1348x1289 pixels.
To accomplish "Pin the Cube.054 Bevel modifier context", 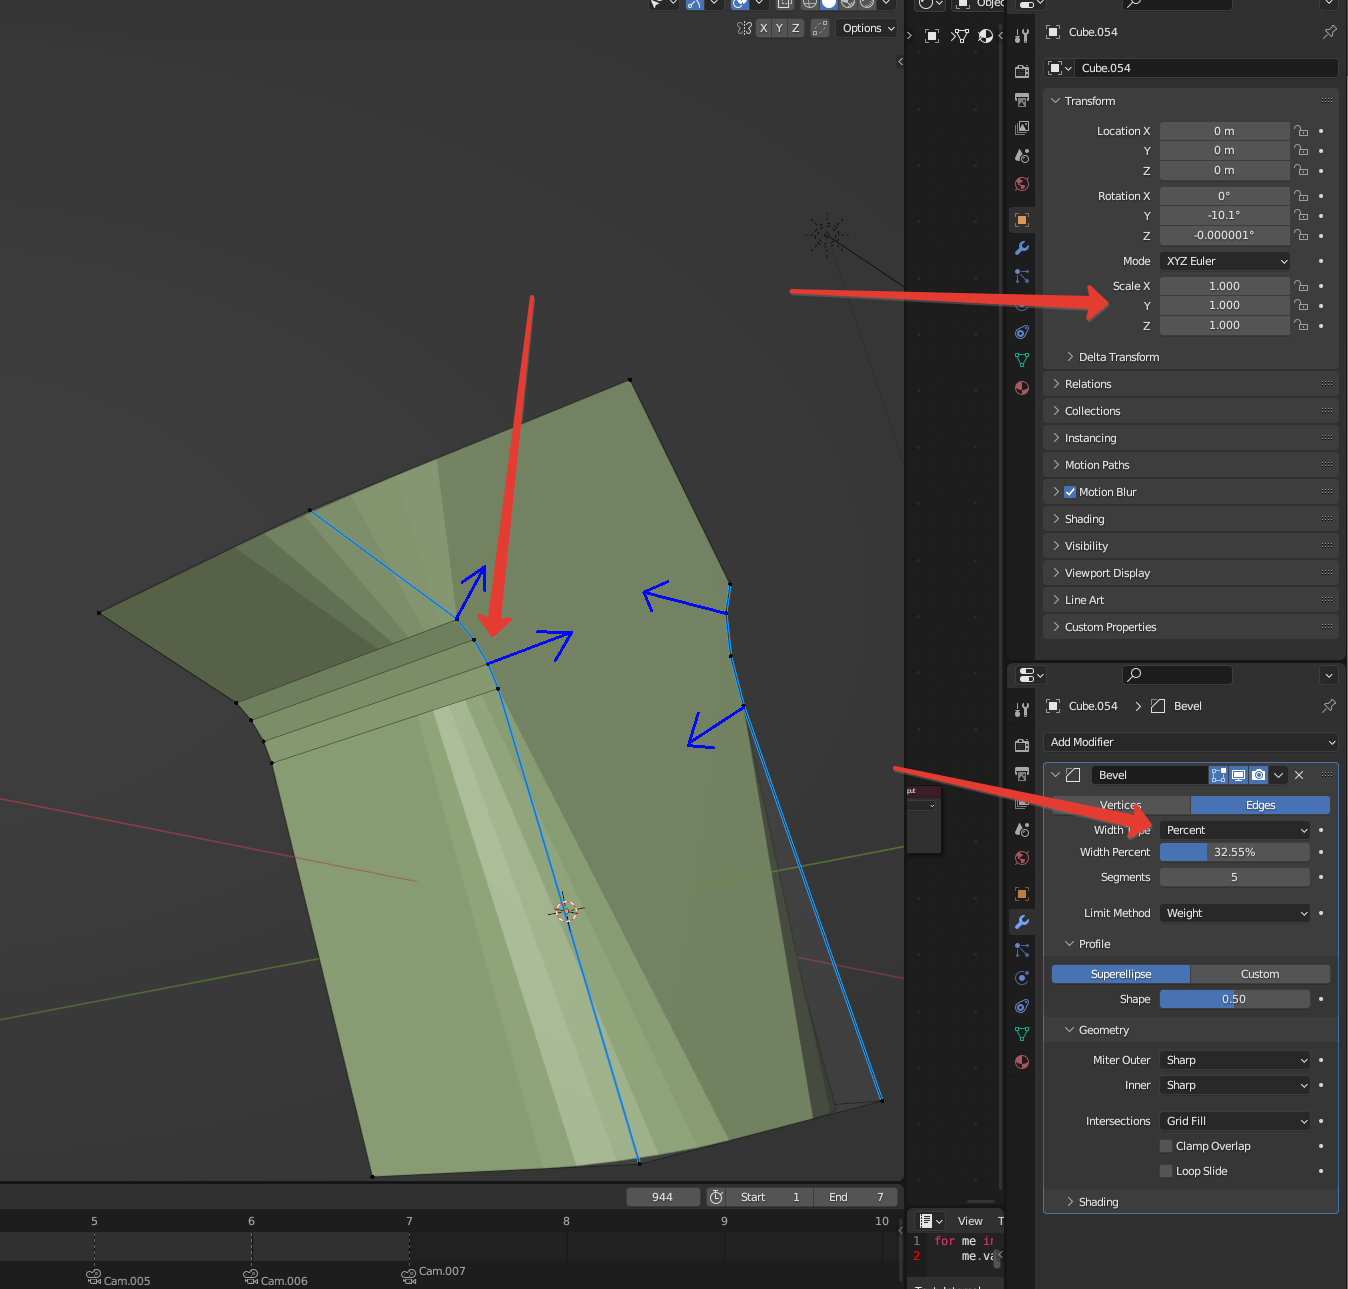I will pos(1329,706).
